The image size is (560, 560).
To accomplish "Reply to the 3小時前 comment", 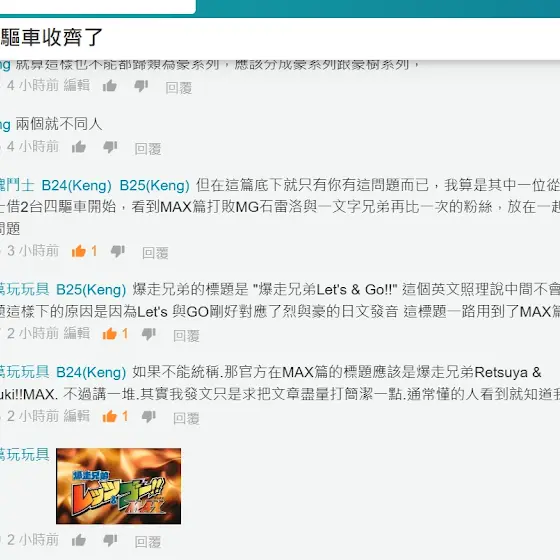I will pyautogui.click(x=155, y=252).
